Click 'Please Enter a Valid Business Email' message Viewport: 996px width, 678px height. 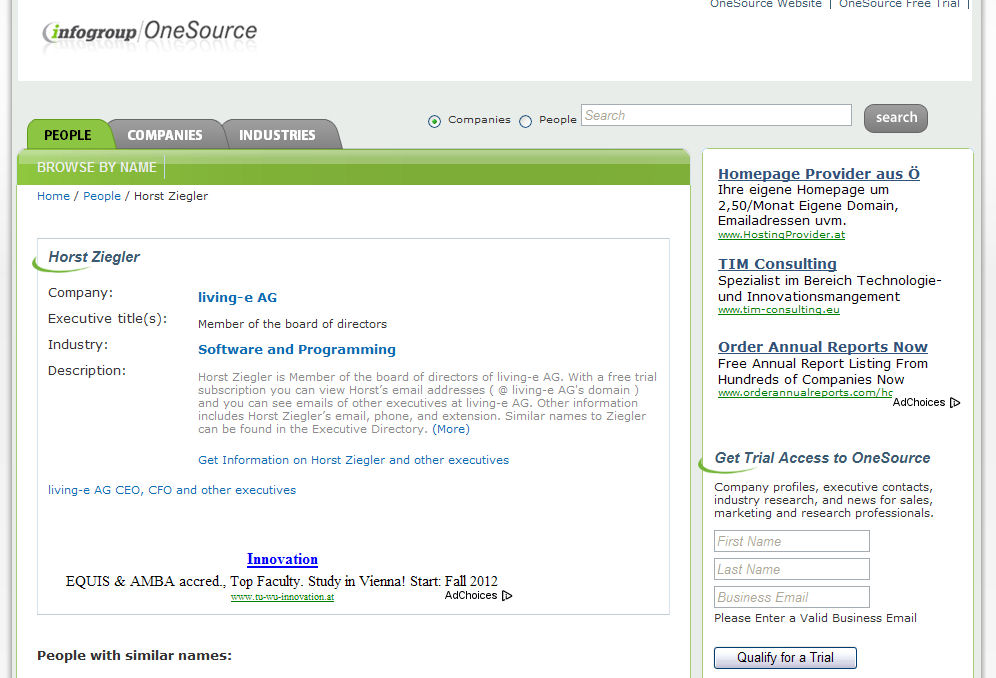point(815,618)
